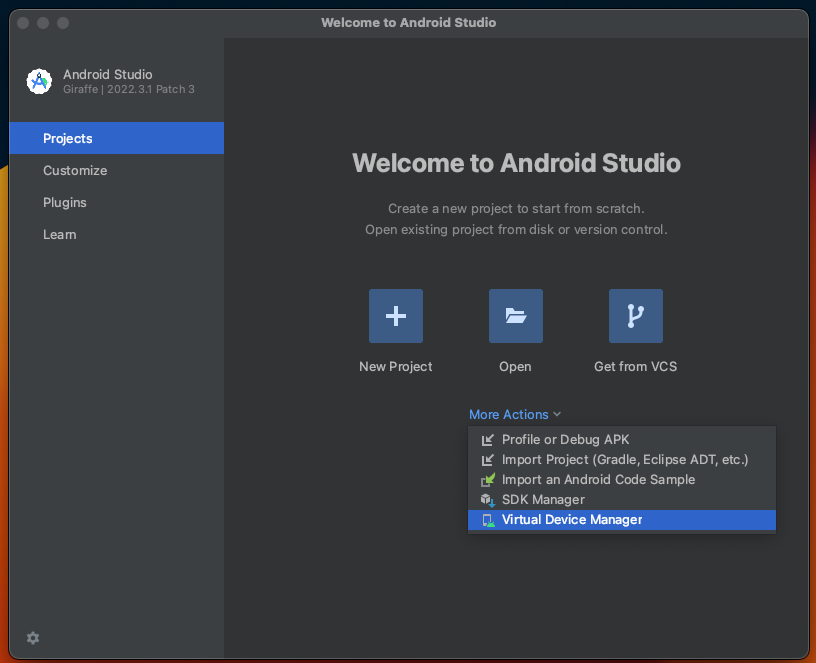Click the SDK Manager box icon
The width and height of the screenshot is (816, 663).
click(488, 500)
